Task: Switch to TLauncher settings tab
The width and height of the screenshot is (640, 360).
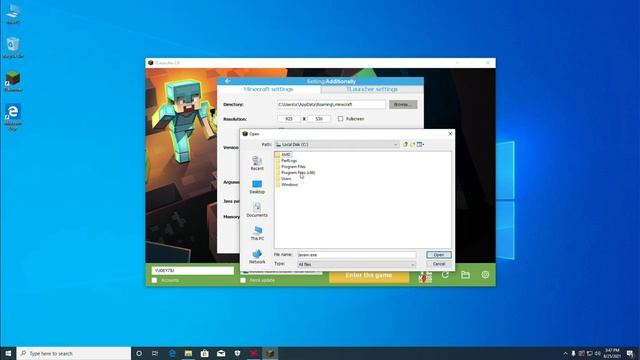Action: click(x=372, y=89)
